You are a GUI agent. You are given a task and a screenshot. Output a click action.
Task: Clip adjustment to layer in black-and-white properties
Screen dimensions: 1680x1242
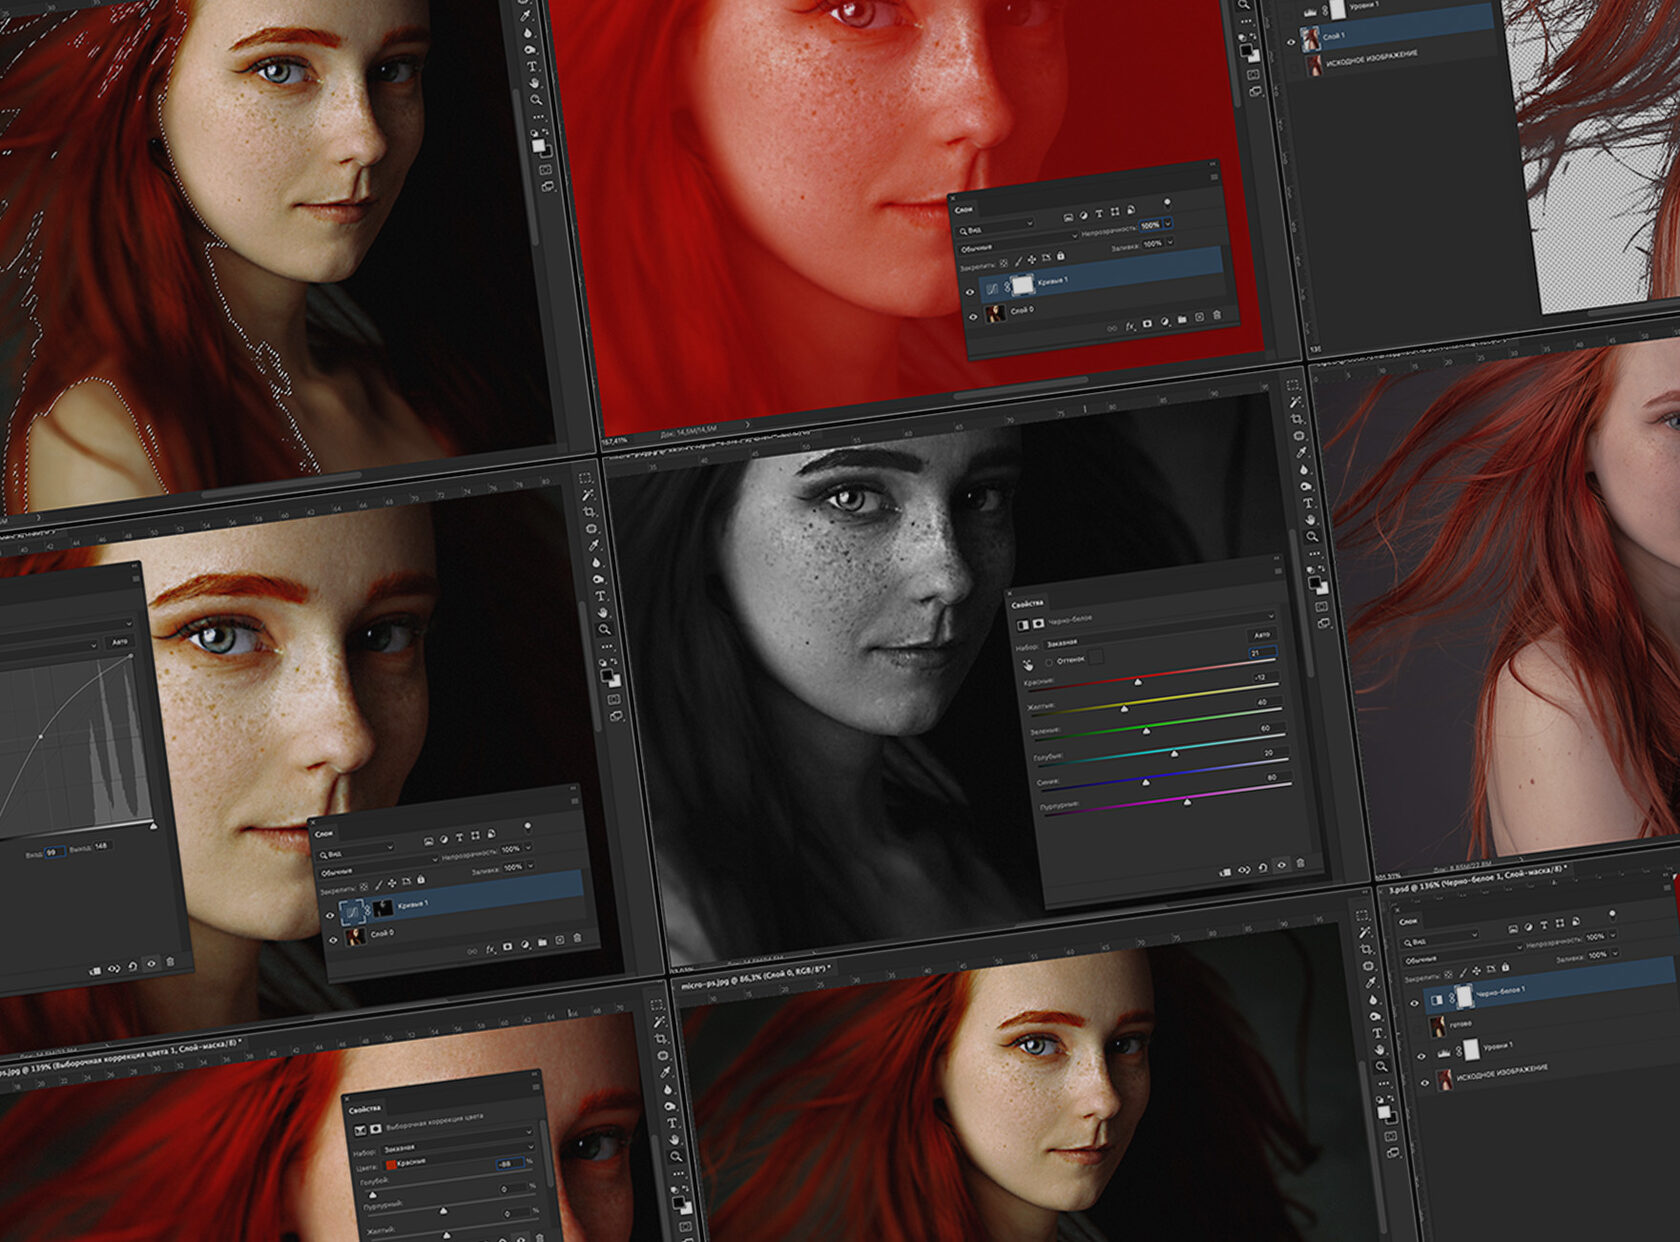click(x=1225, y=872)
